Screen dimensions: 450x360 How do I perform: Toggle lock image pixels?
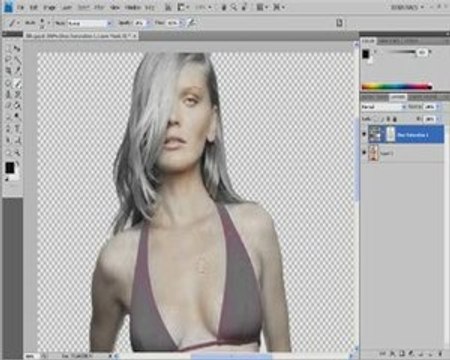click(x=383, y=119)
